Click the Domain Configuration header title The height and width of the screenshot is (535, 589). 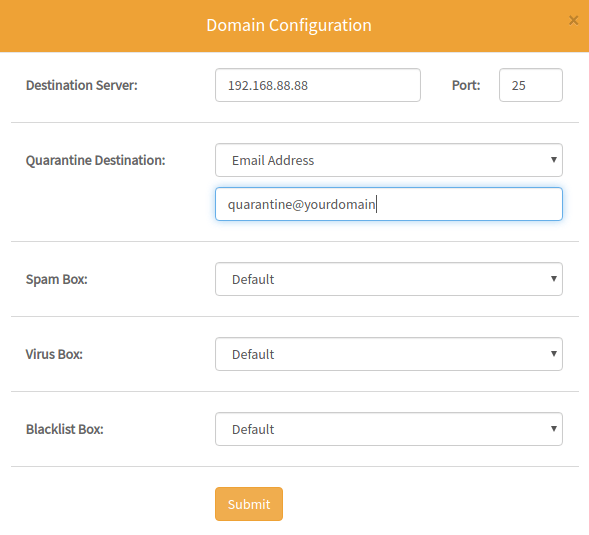[289, 26]
